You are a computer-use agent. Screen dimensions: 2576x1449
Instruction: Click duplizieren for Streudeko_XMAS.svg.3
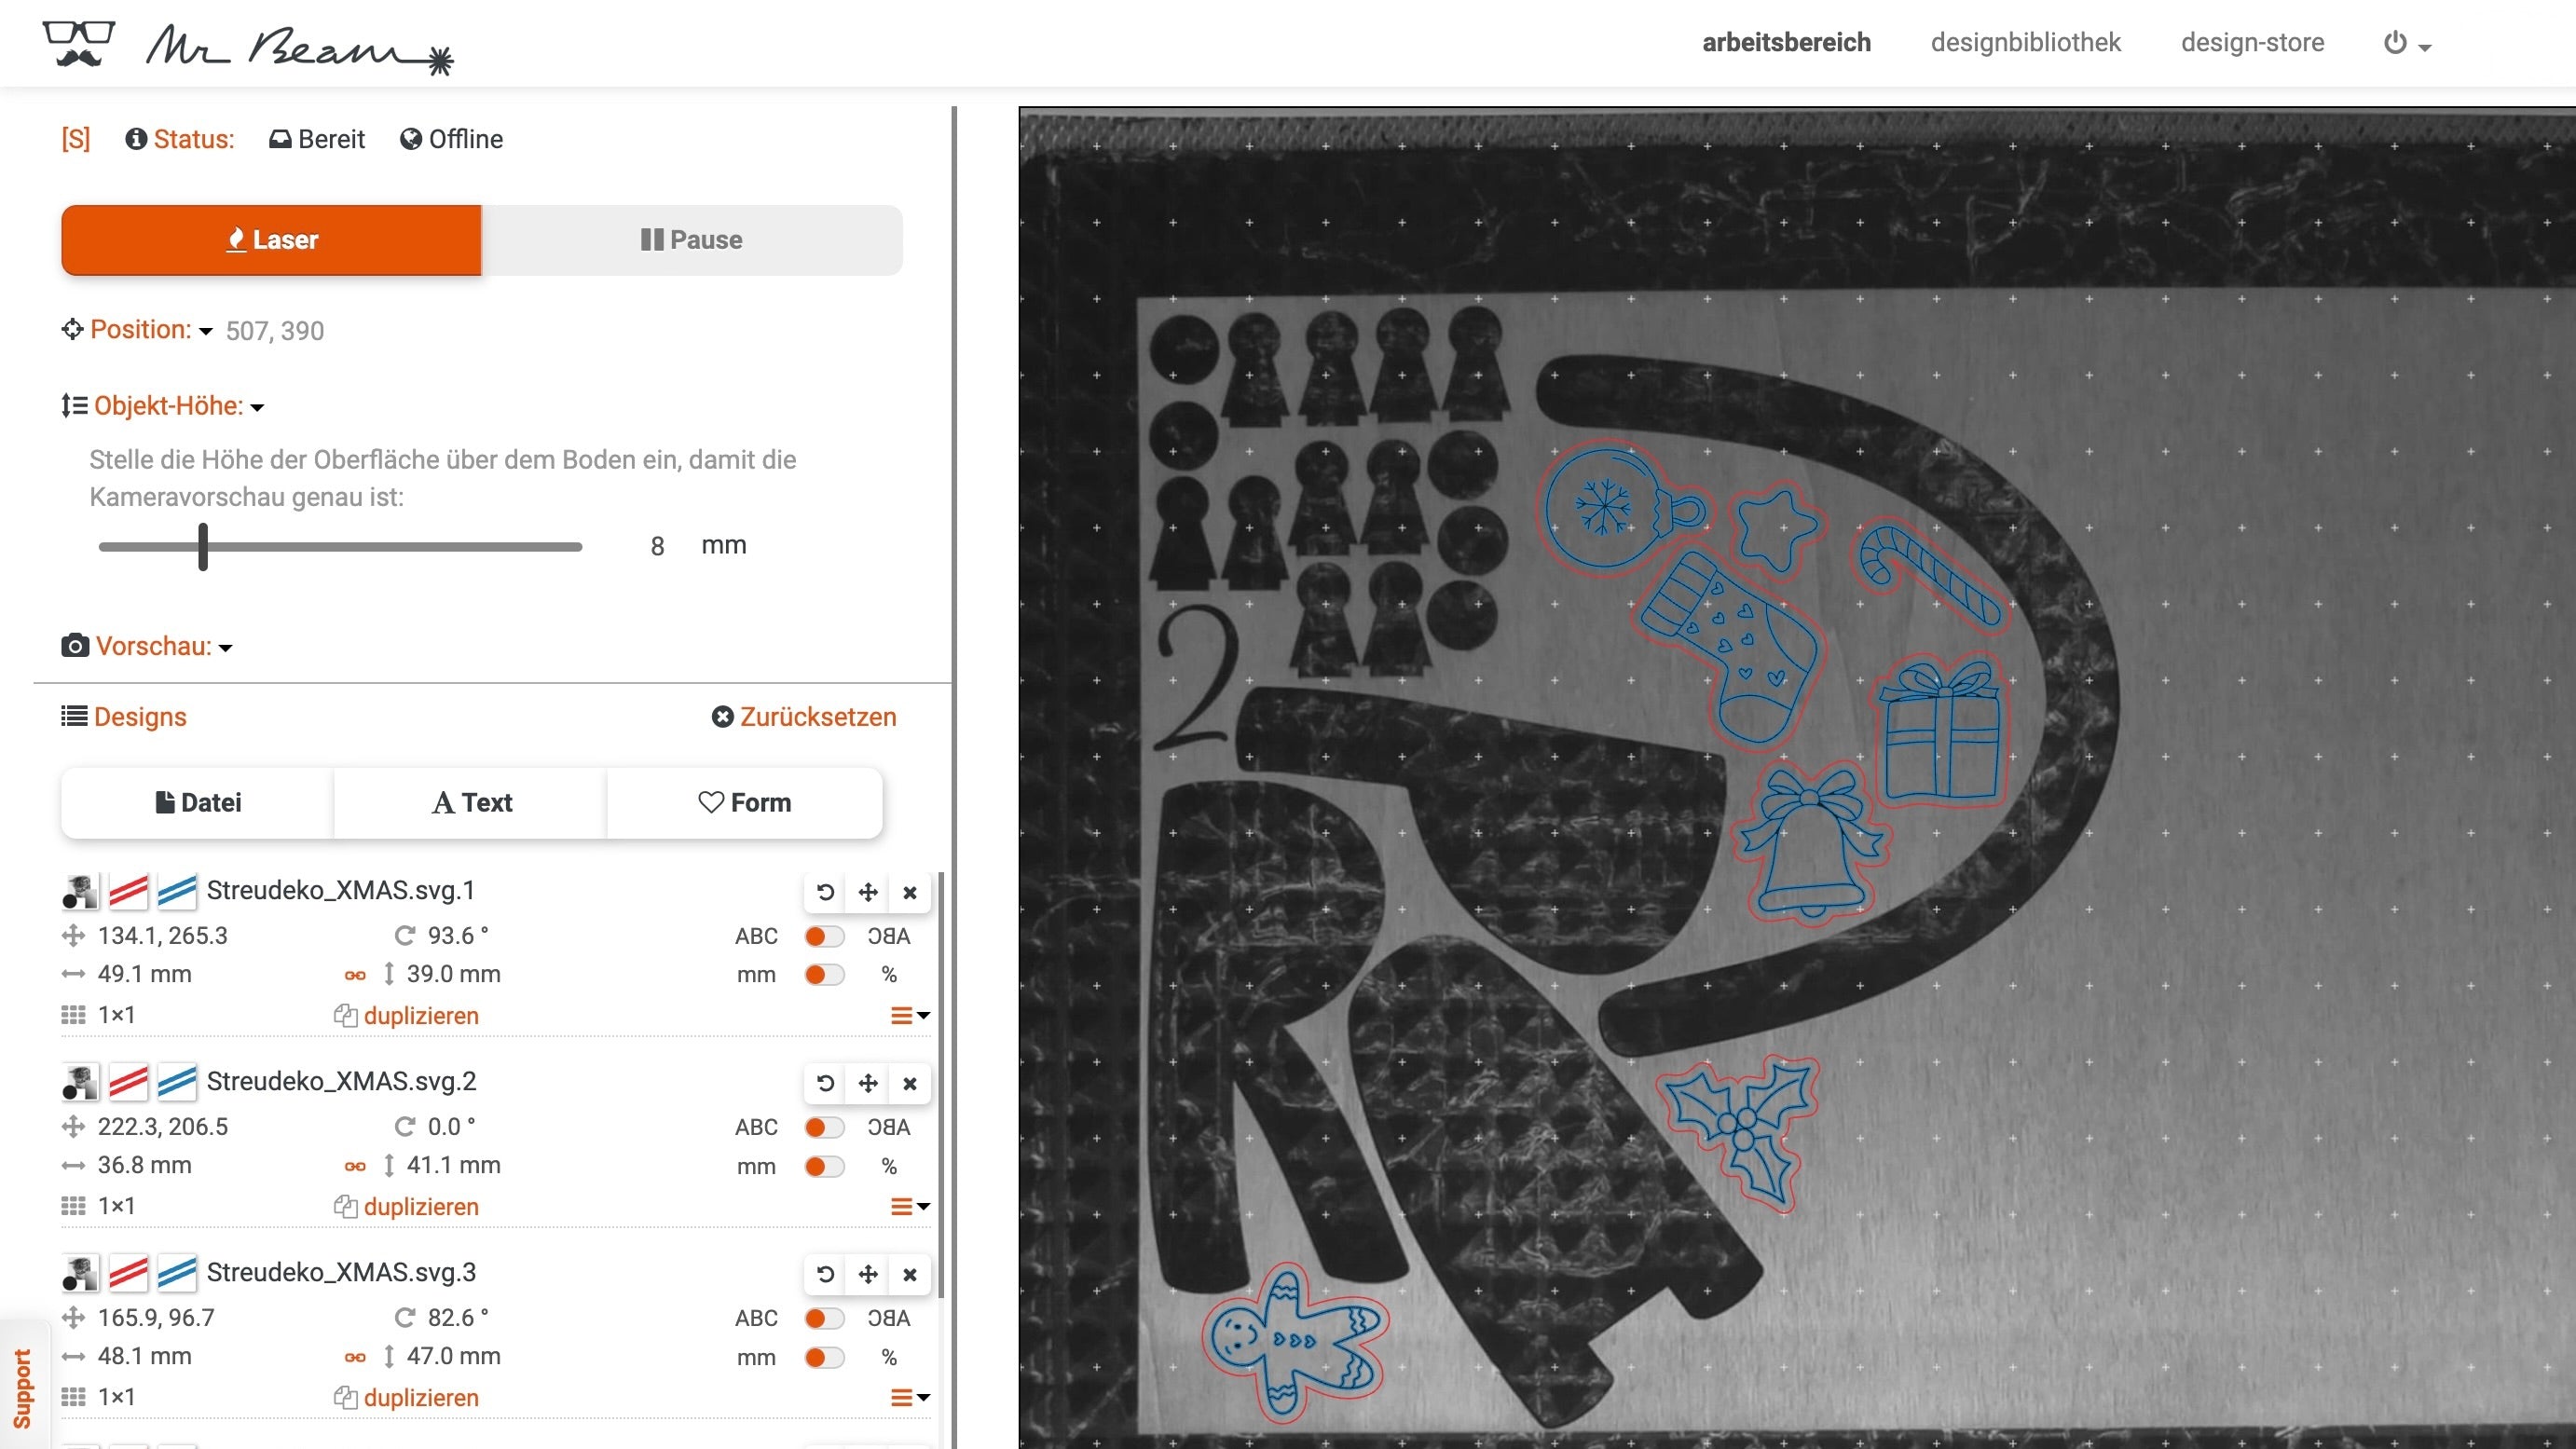419,1398
